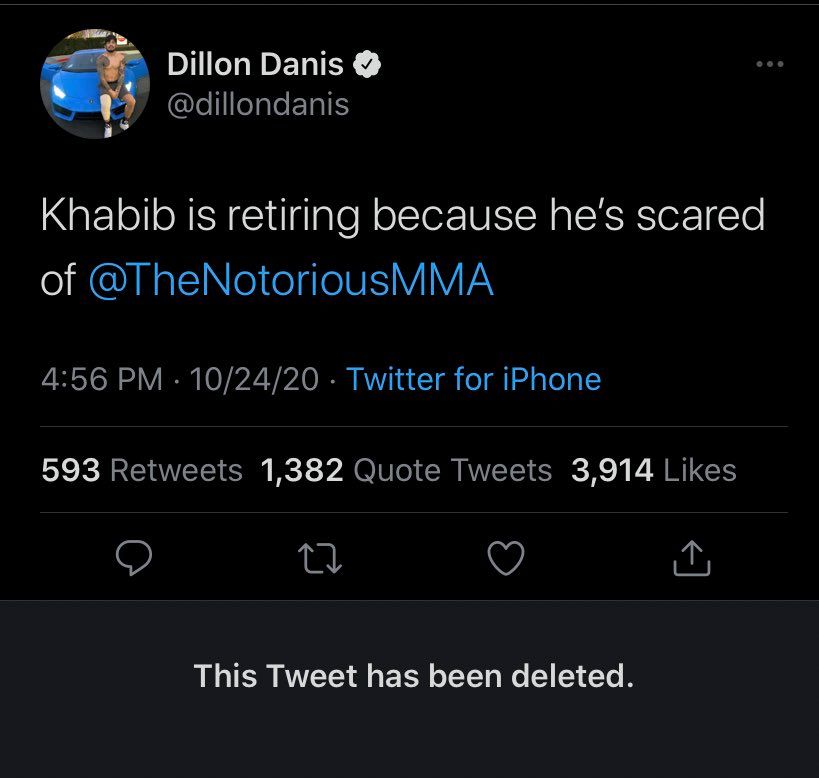The width and height of the screenshot is (819, 778).
Task: View the 1,382 Quote Tweets
Action: [405, 470]
